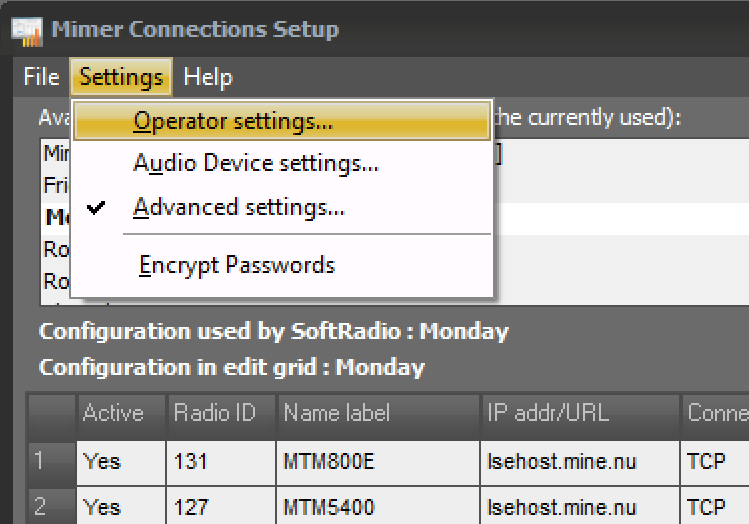Select the Radio ID cell 131
The width and height of the screenshot is (749, 524).
coord(221,462)
